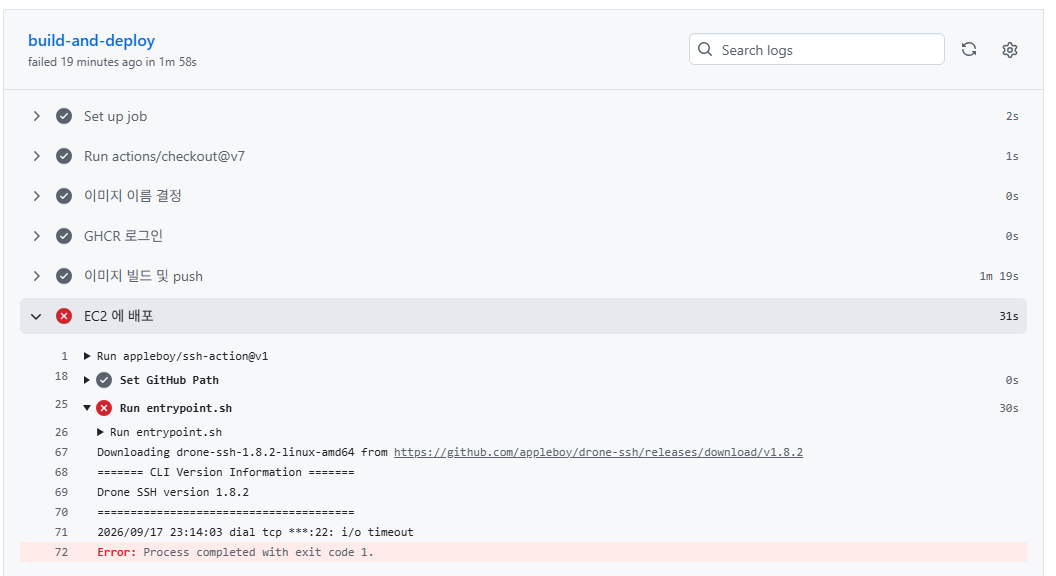The height and width of the screenshot is (576, 1056).
Task: Expand the 이미지 빌드 및 push step
Action: pos(36,276)
